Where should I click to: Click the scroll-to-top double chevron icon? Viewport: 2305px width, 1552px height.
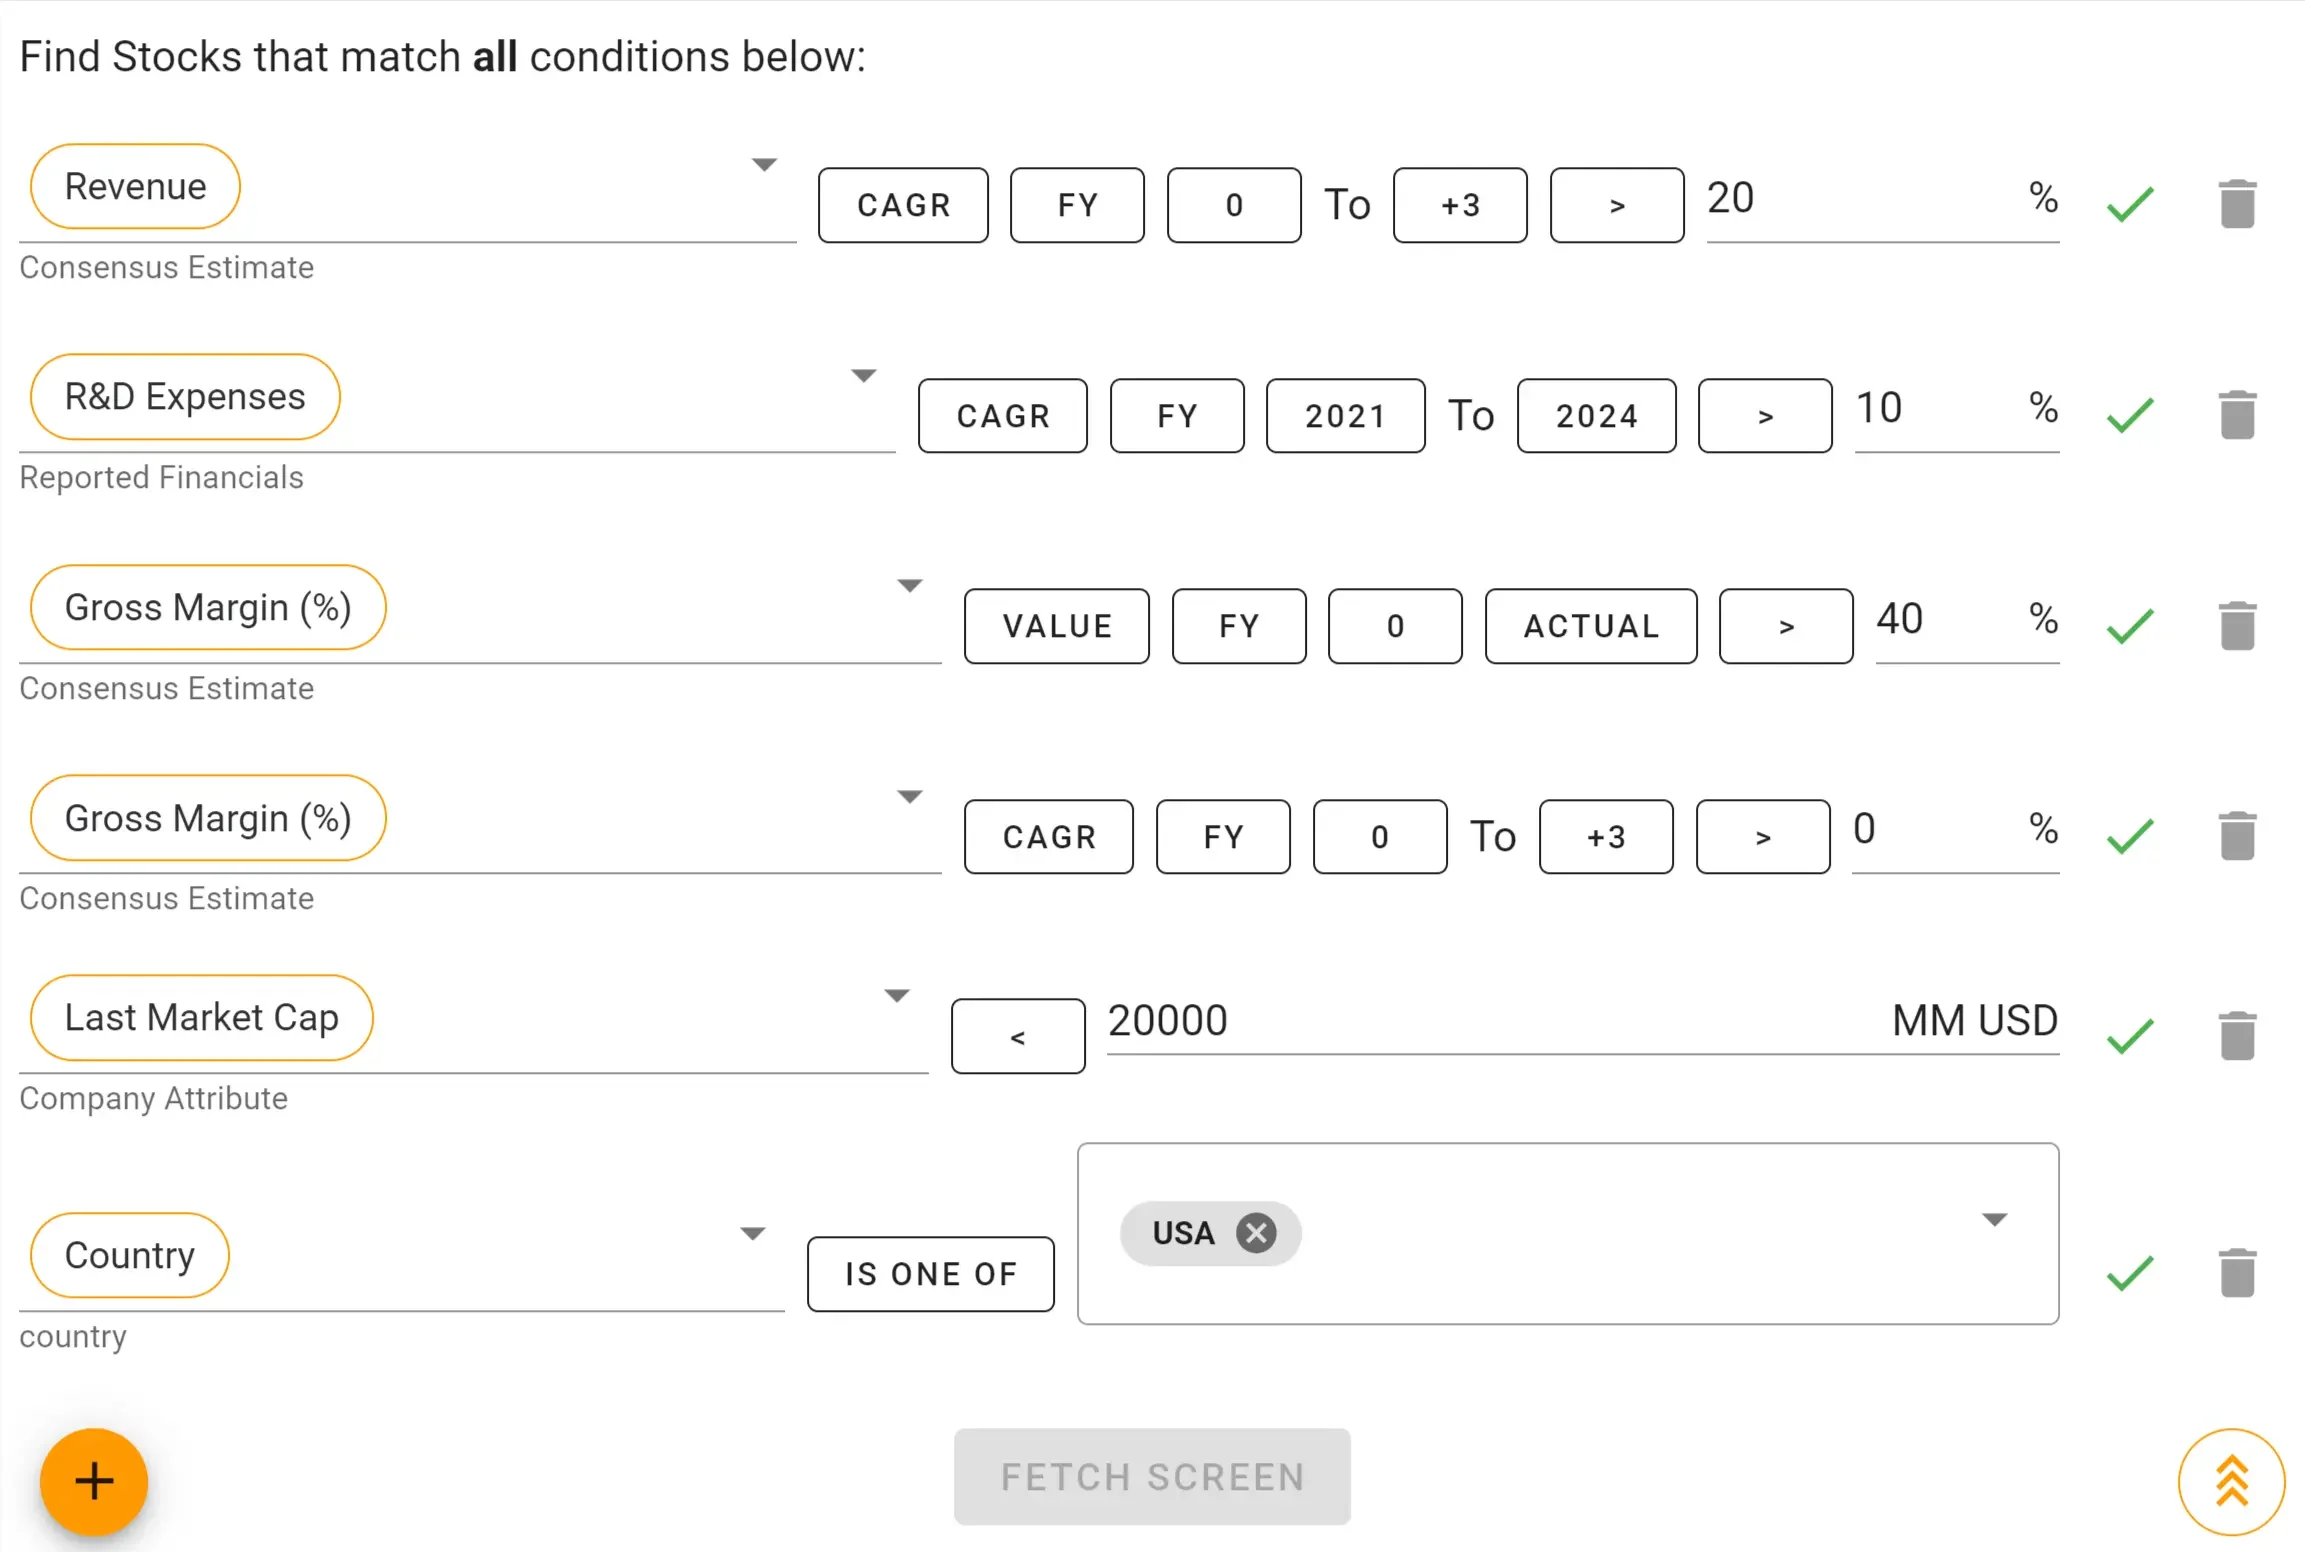point(2231,1481)
